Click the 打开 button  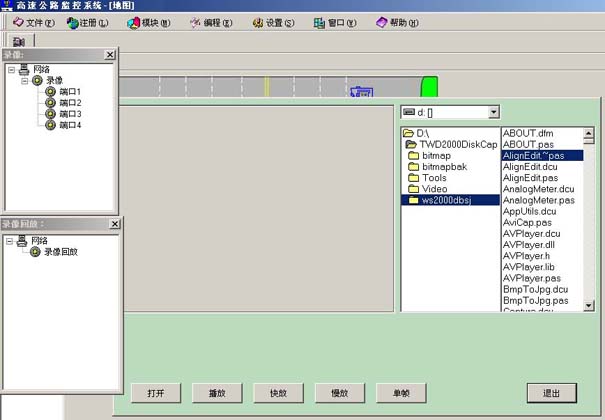[x=155, y=393]
